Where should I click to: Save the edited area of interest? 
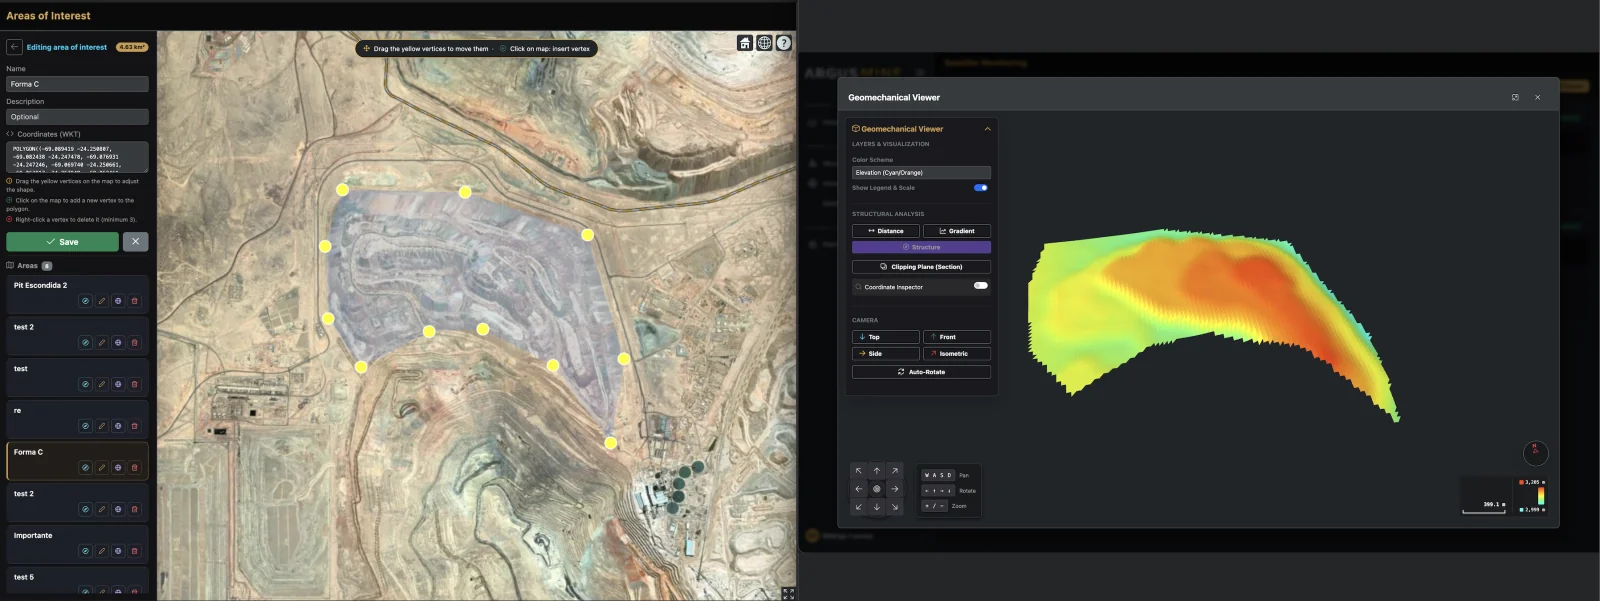(62, 242)
